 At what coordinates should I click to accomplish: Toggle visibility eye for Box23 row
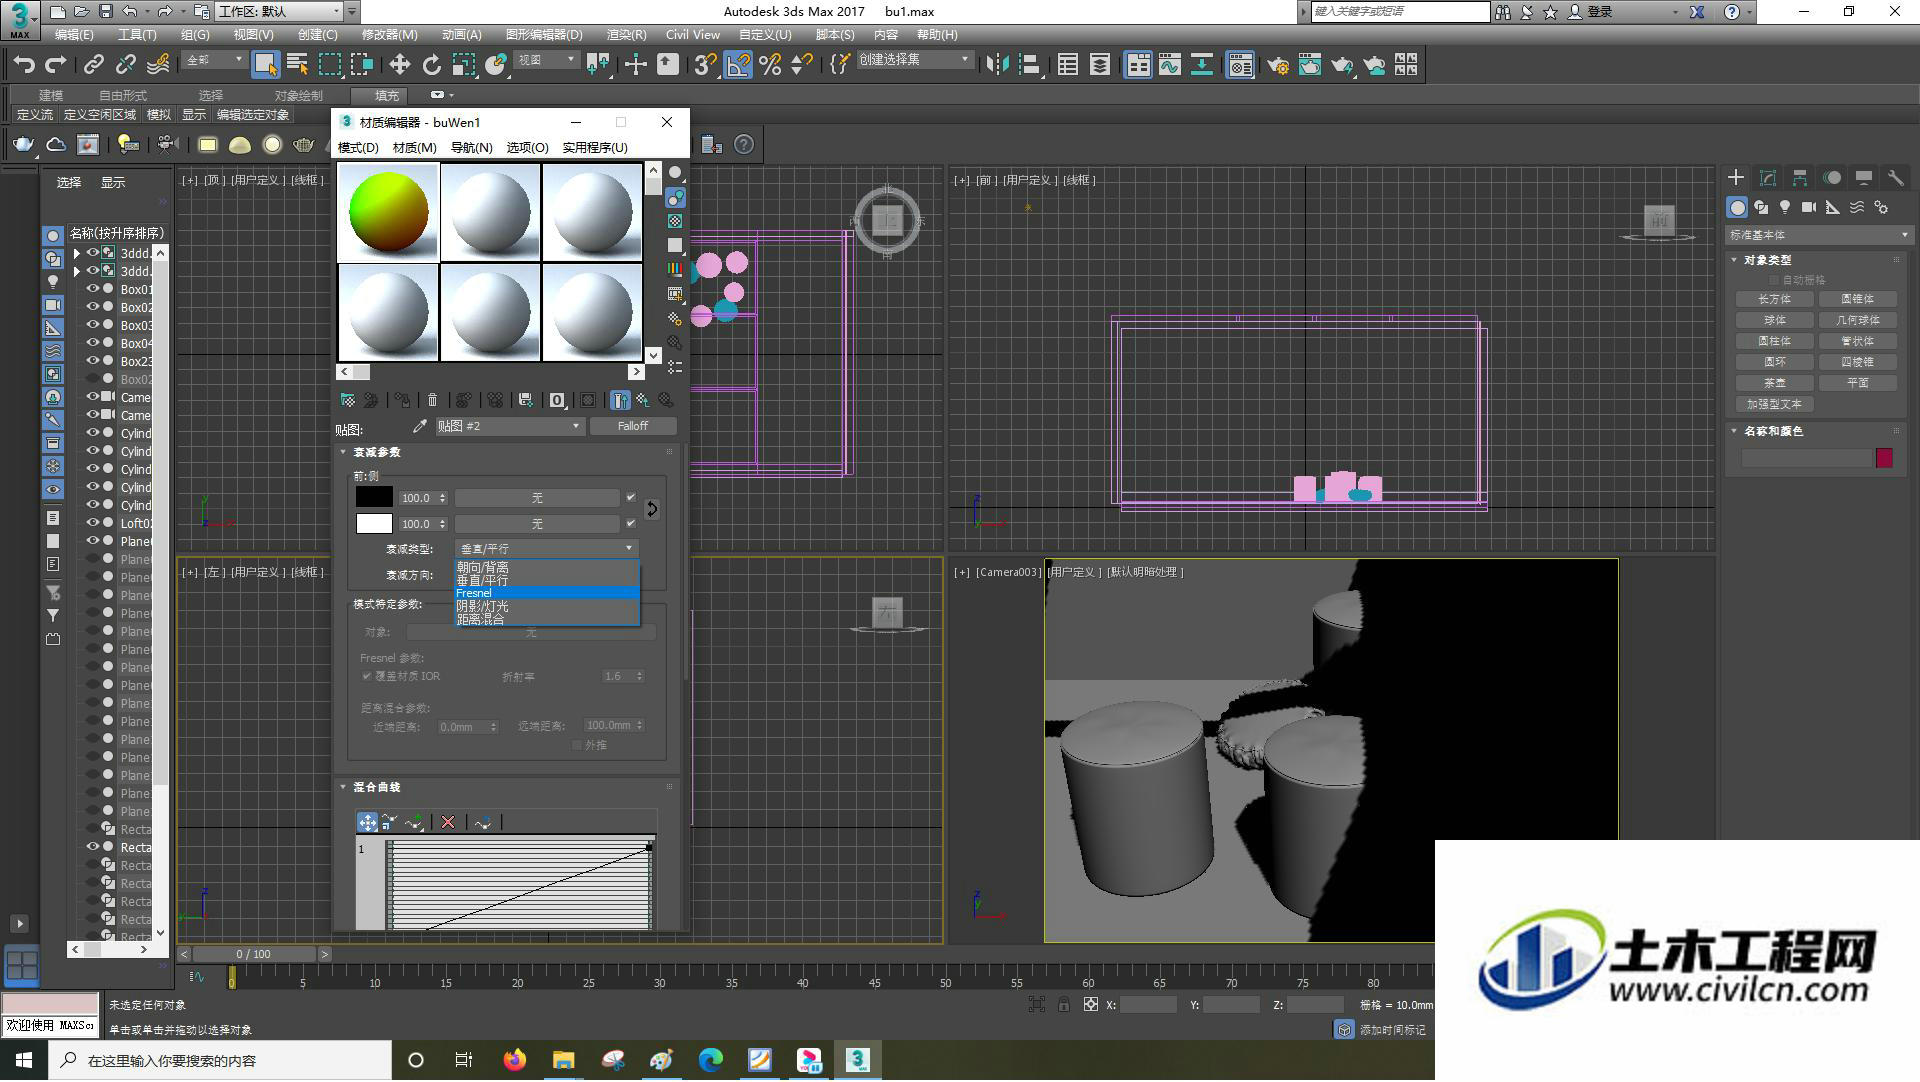coord(93,361)
